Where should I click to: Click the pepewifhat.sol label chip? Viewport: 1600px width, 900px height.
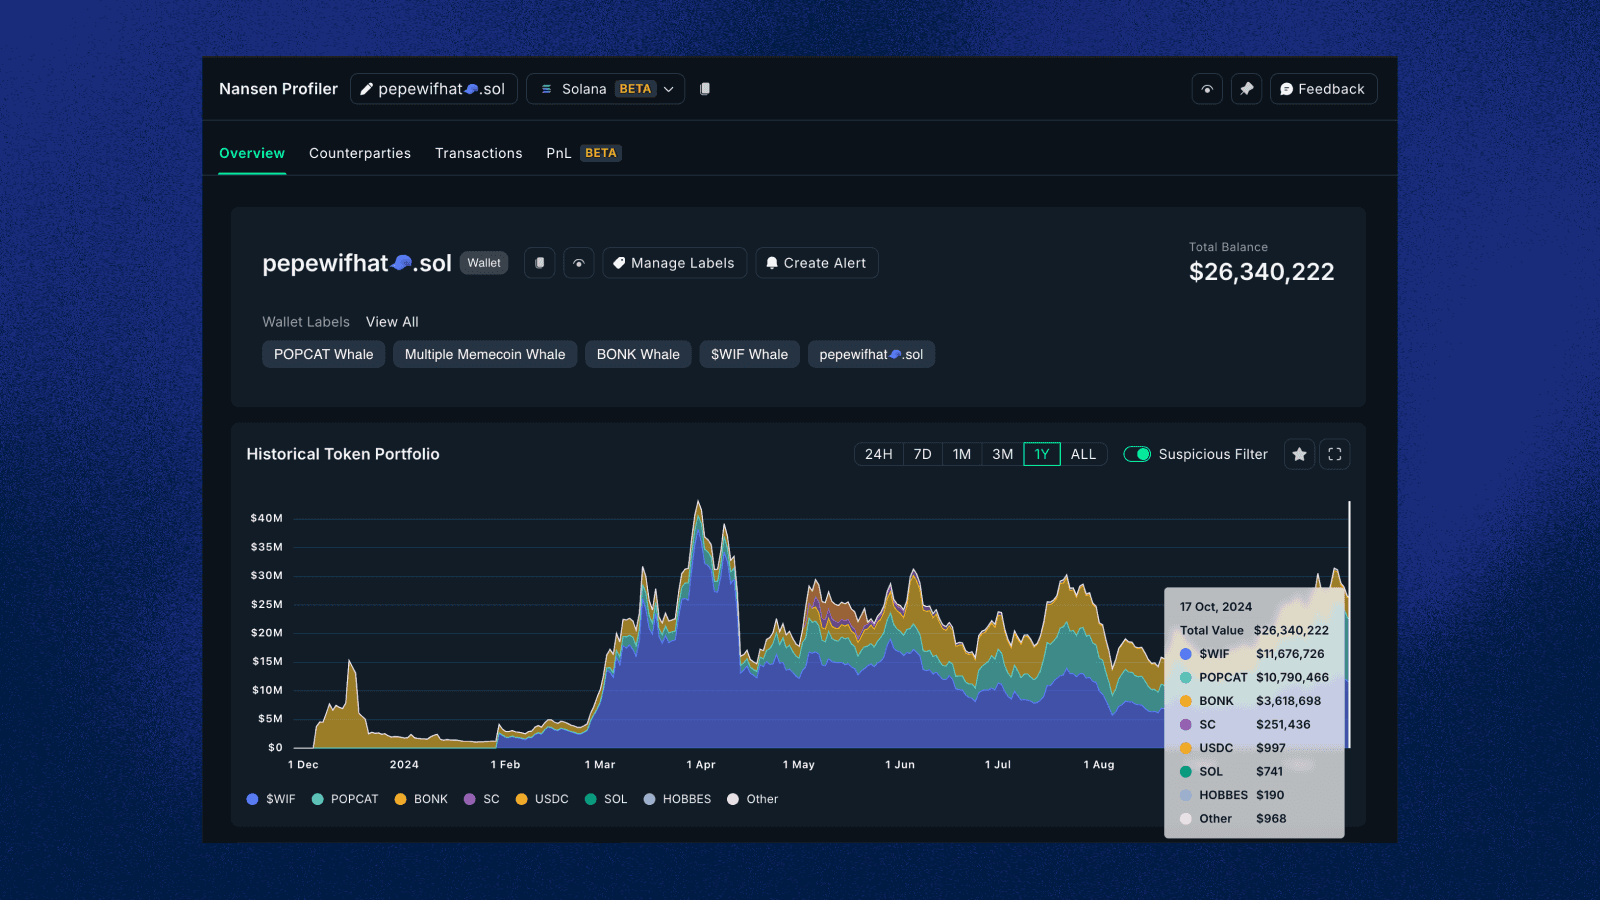(x=871, y=354)
